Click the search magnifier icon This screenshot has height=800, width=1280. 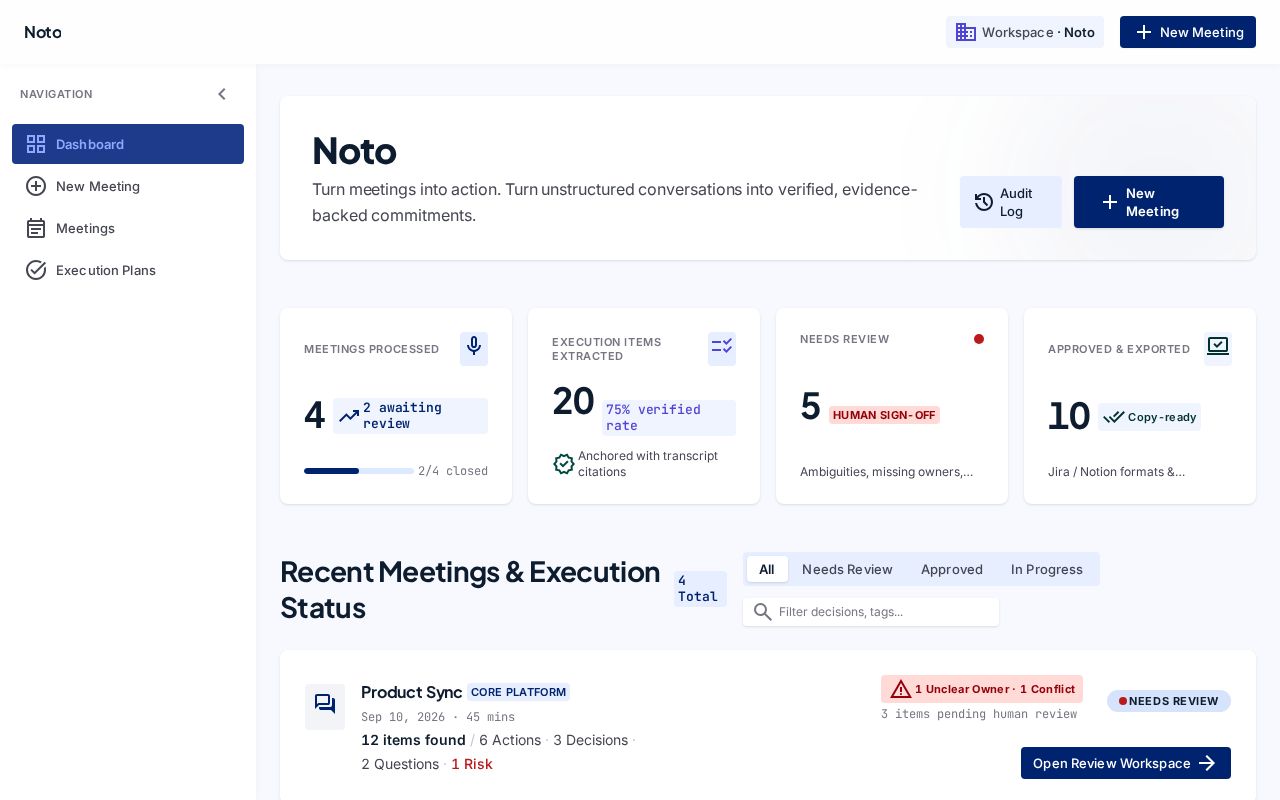pos(763,612)
